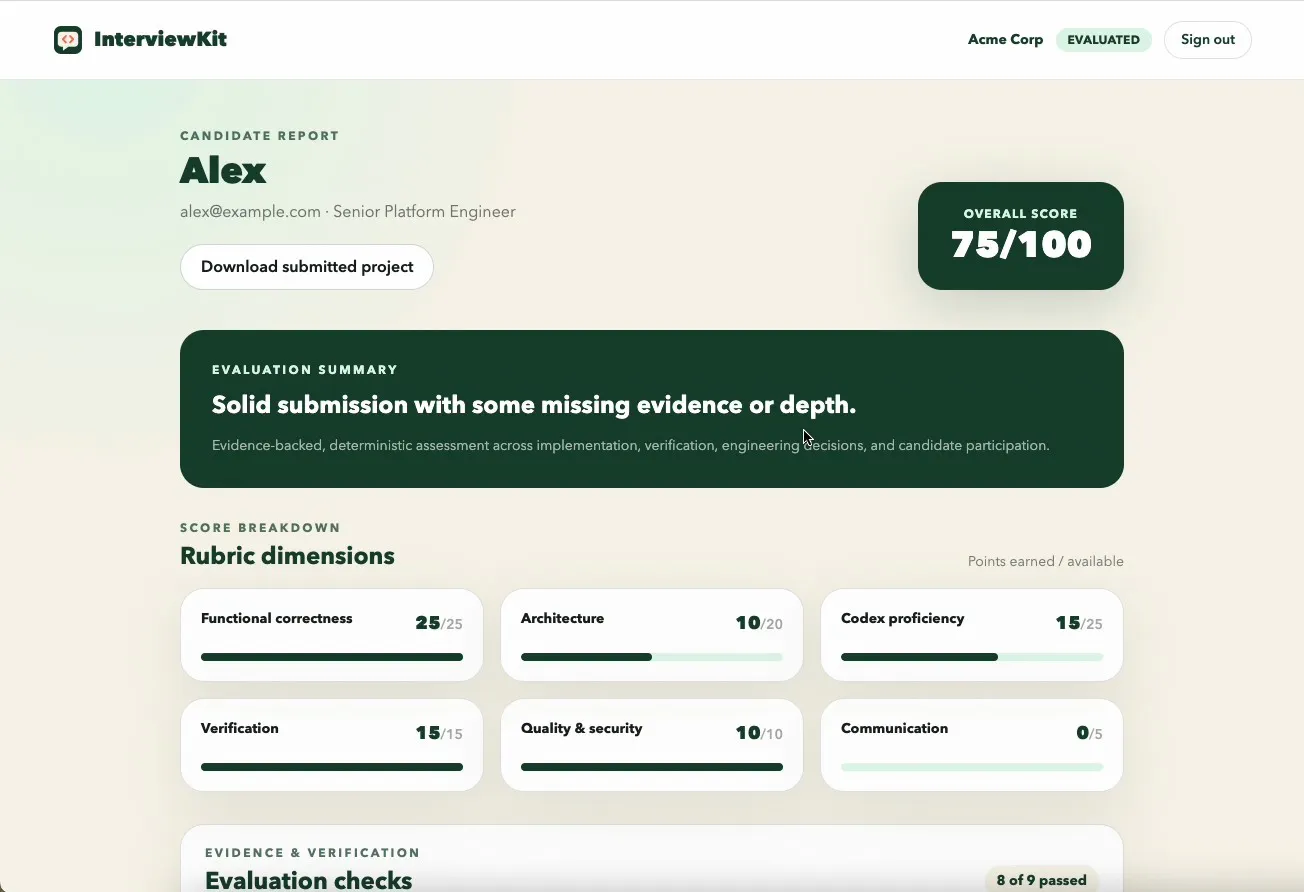1304x892 pixels.
Task: Click the SCORE BREAKDOWN label
Action: pos(260,528)
